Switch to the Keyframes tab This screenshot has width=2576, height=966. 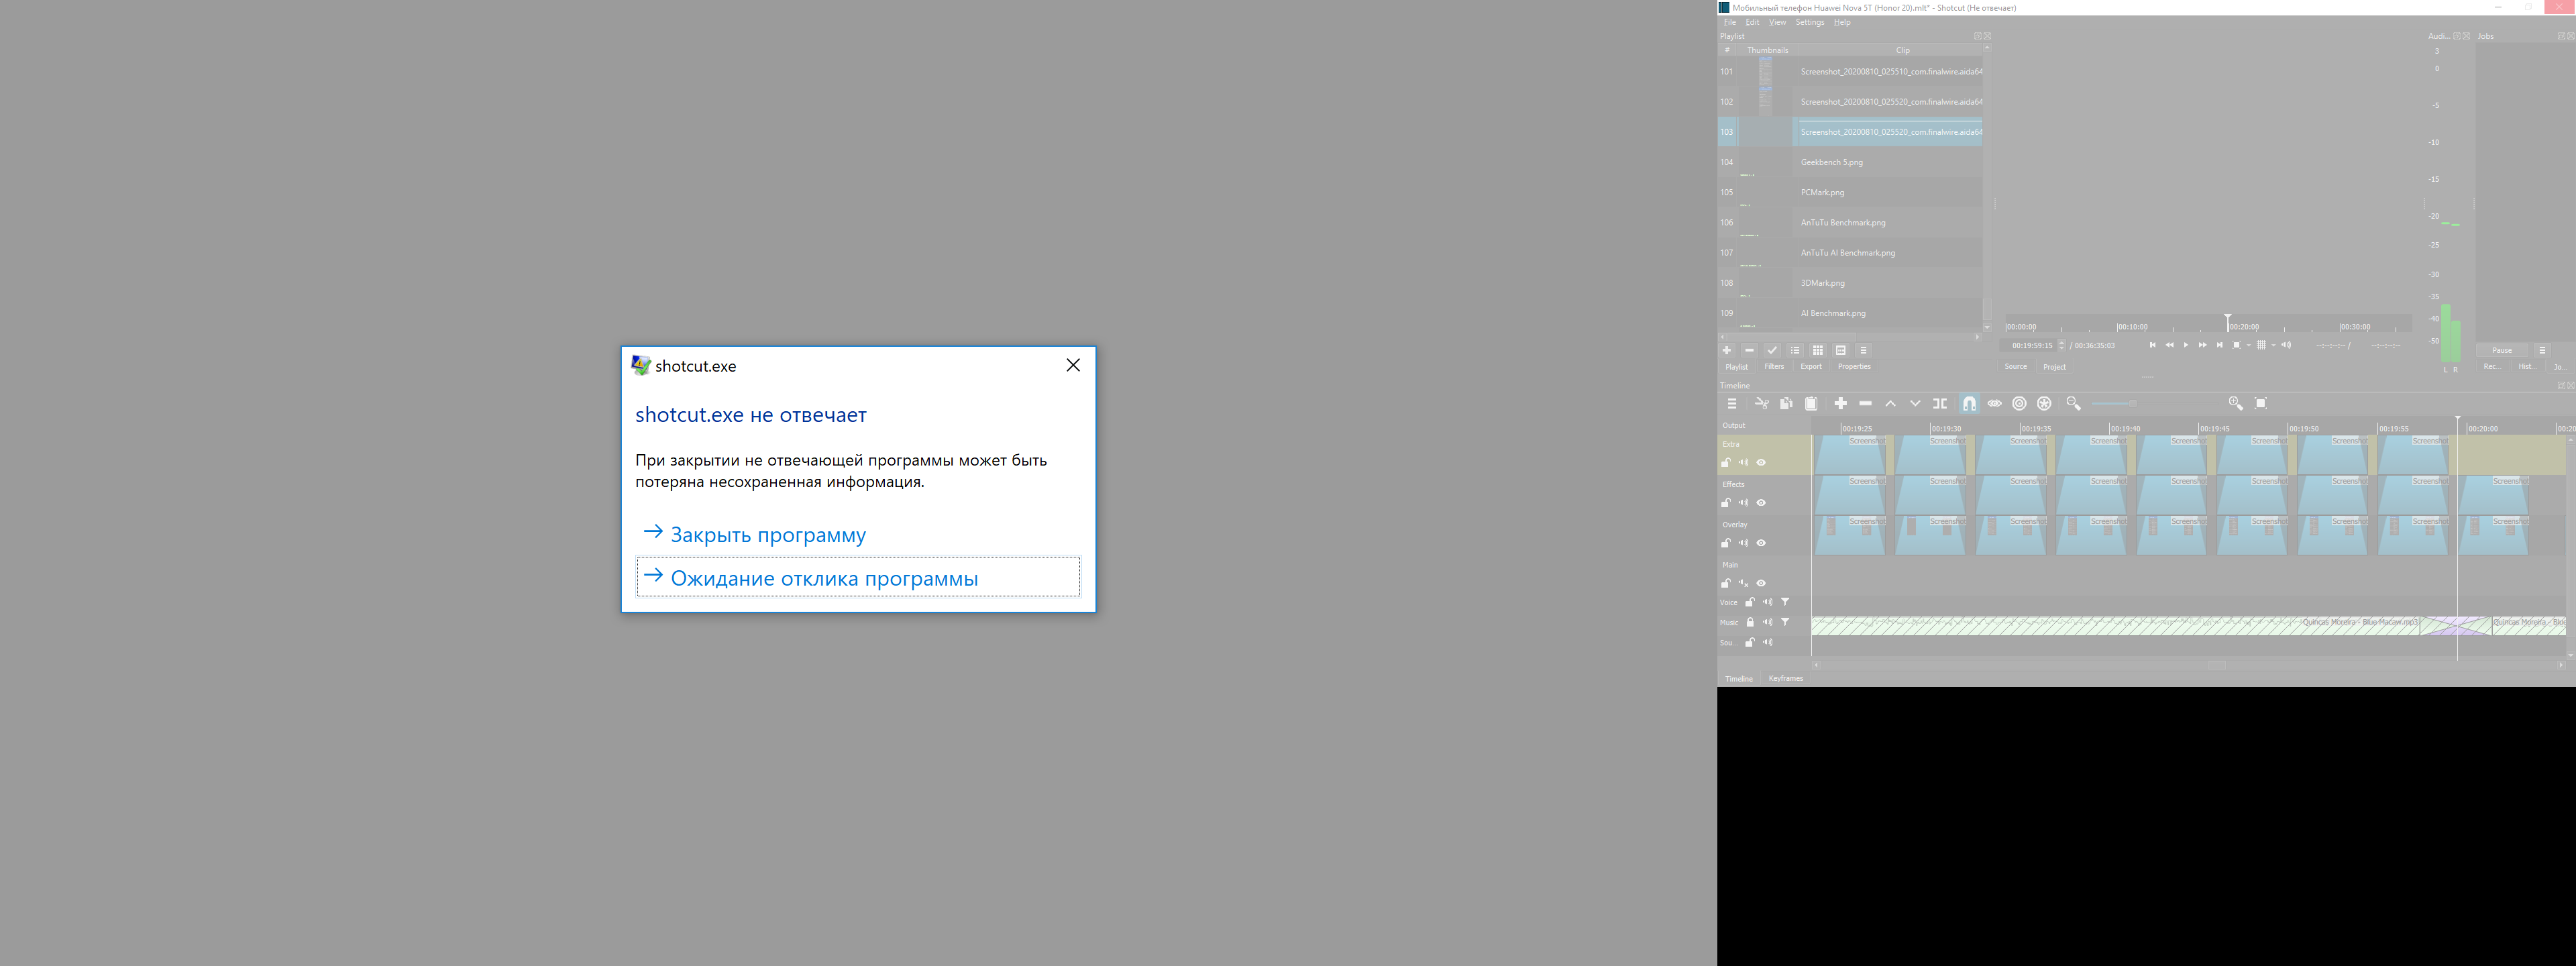1786,678
